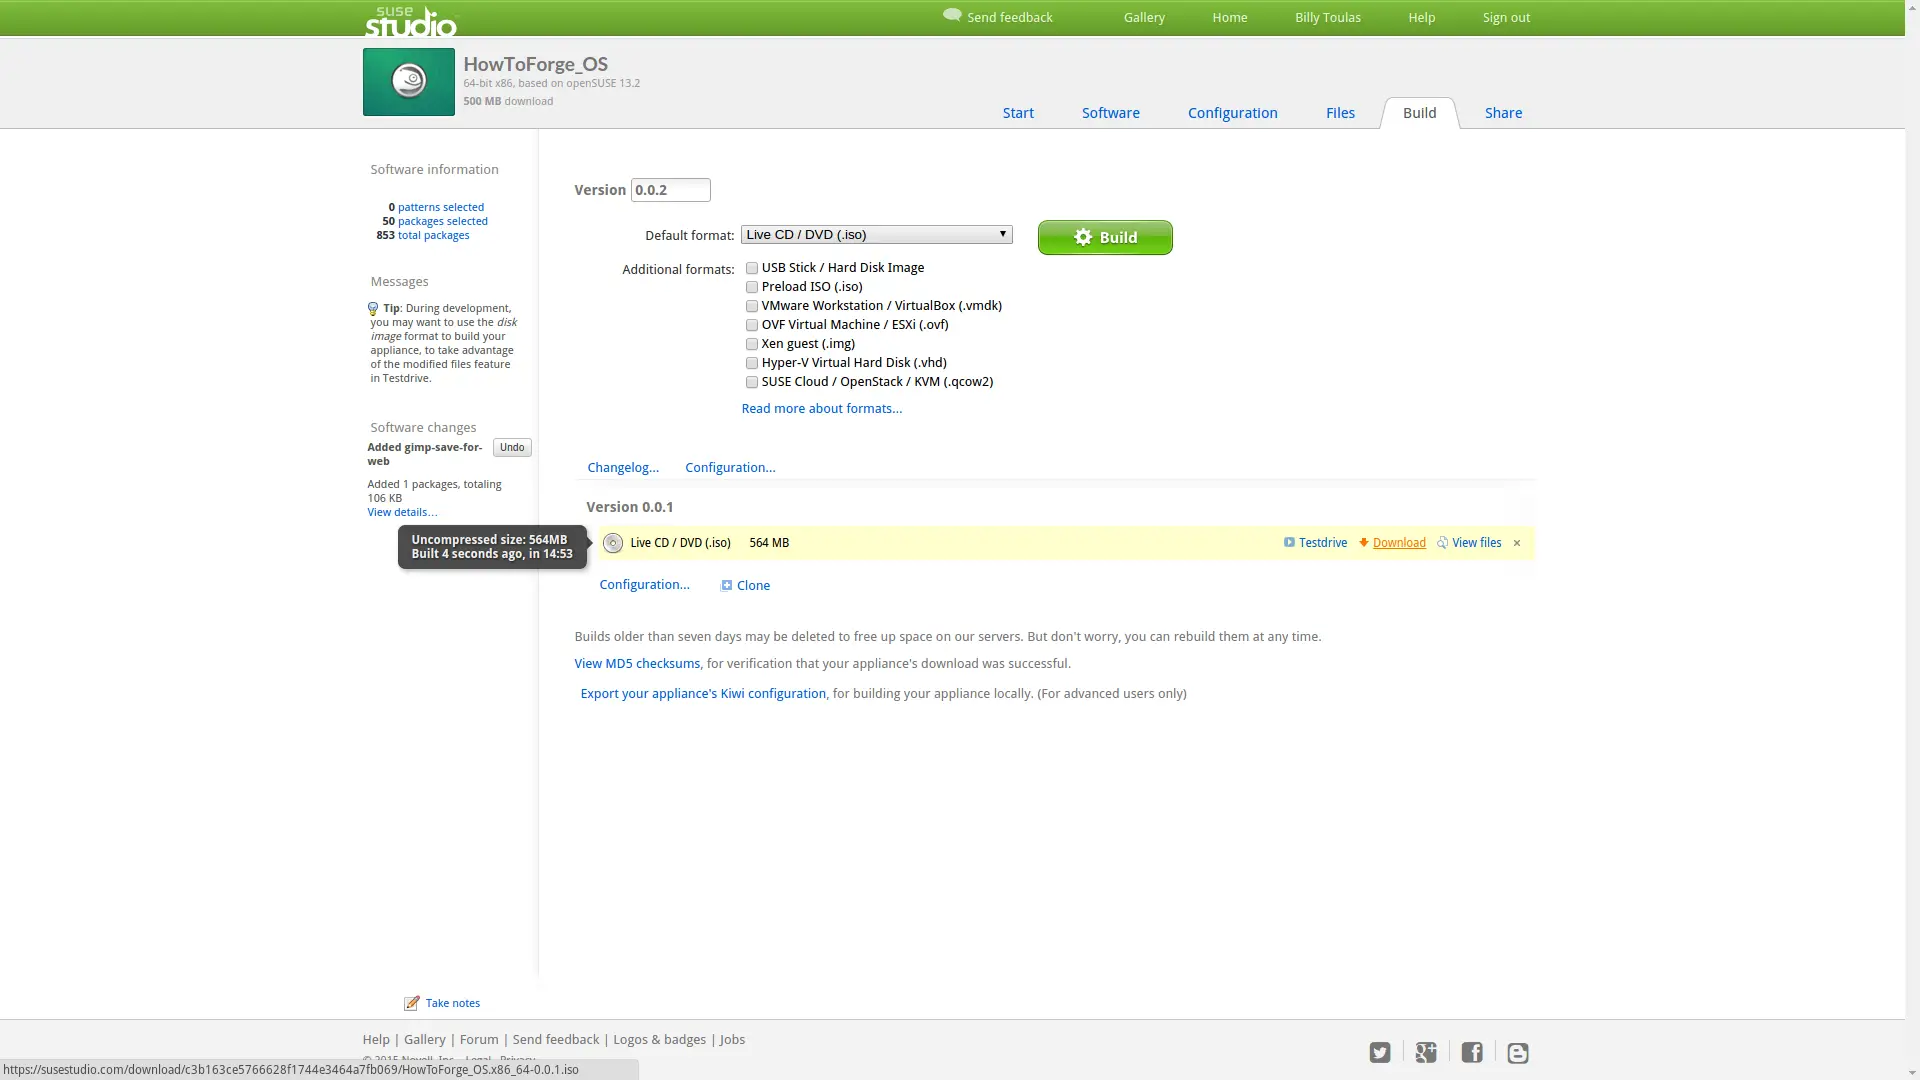Open patterns selected link
This screenshot has height=1080, width=1920.
[x=441, y=207]
